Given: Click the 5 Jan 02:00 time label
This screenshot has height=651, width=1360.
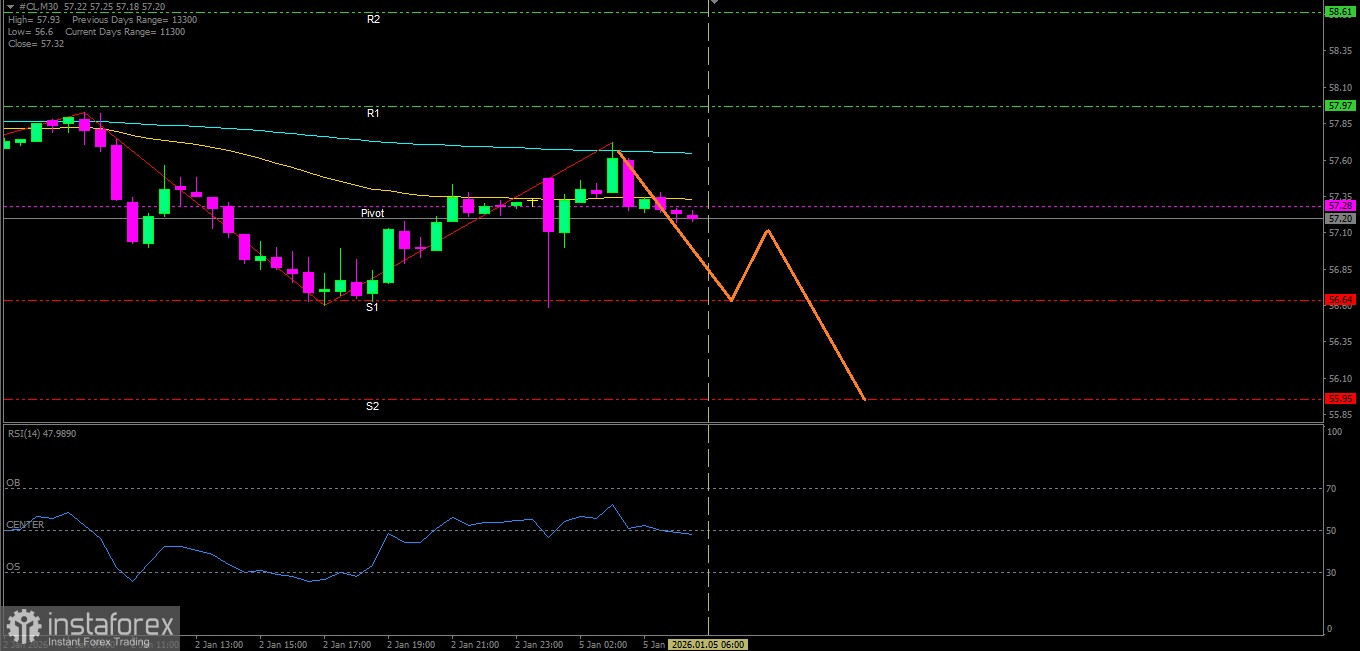Looking at the screenshot, I should pos(603,645).
